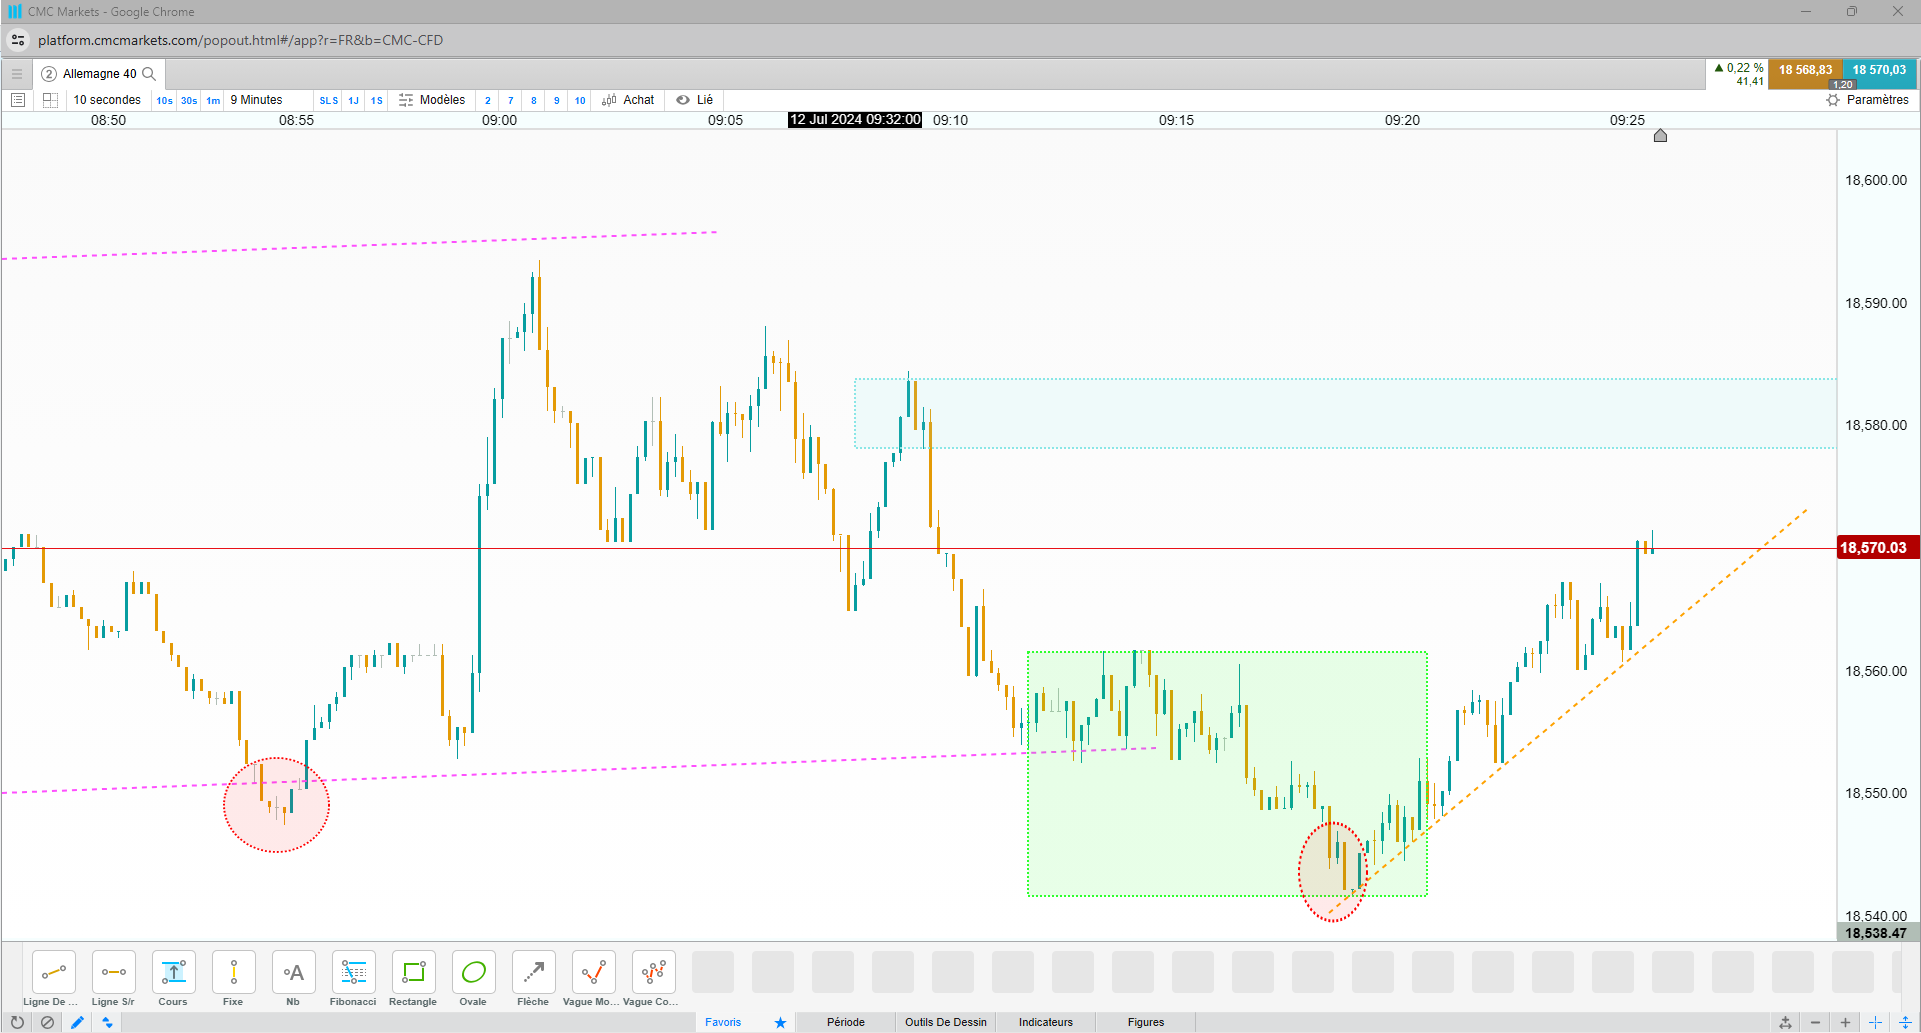Load template number 7
Screen dimensions: 1921x1033
click(511, 100)
